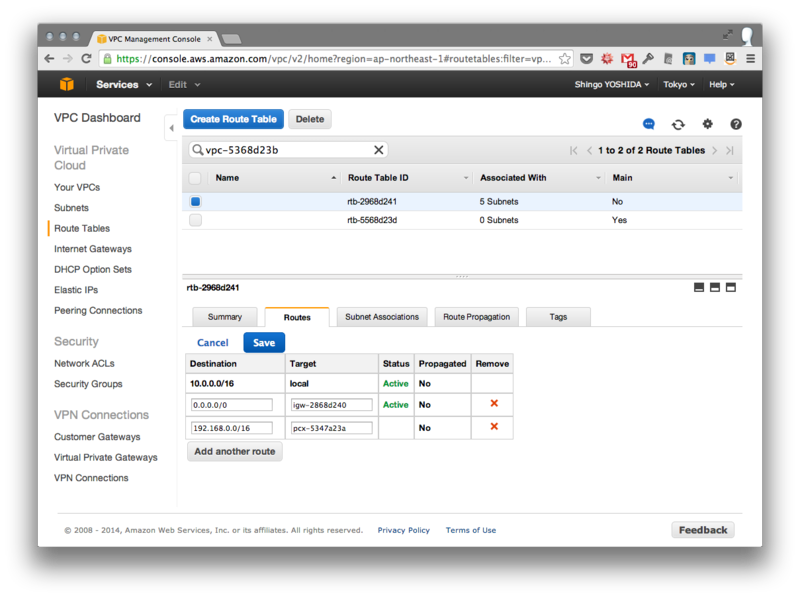The height and width of the screenshot is (599, 800).
Task: Select the VPC Management Console browser tab
Action: click(x=154, y=39)
